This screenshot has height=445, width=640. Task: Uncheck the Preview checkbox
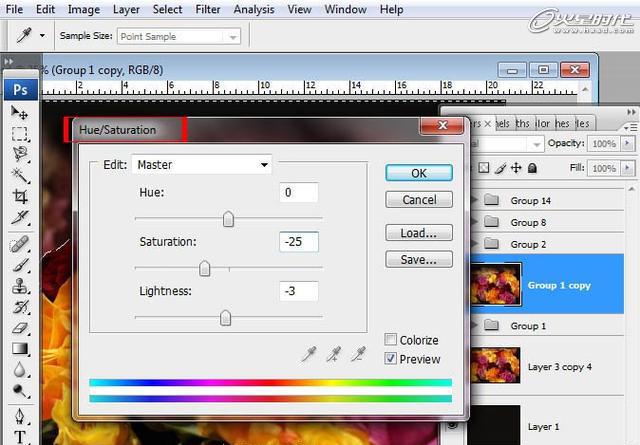click(391, 358)
